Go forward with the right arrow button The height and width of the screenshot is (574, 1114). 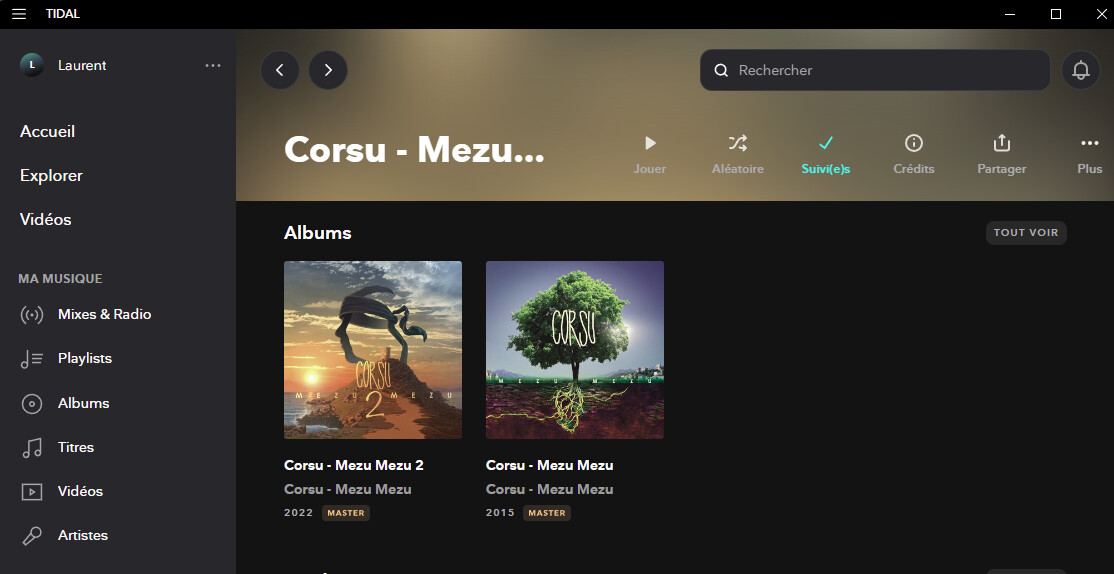coord(328,70)
